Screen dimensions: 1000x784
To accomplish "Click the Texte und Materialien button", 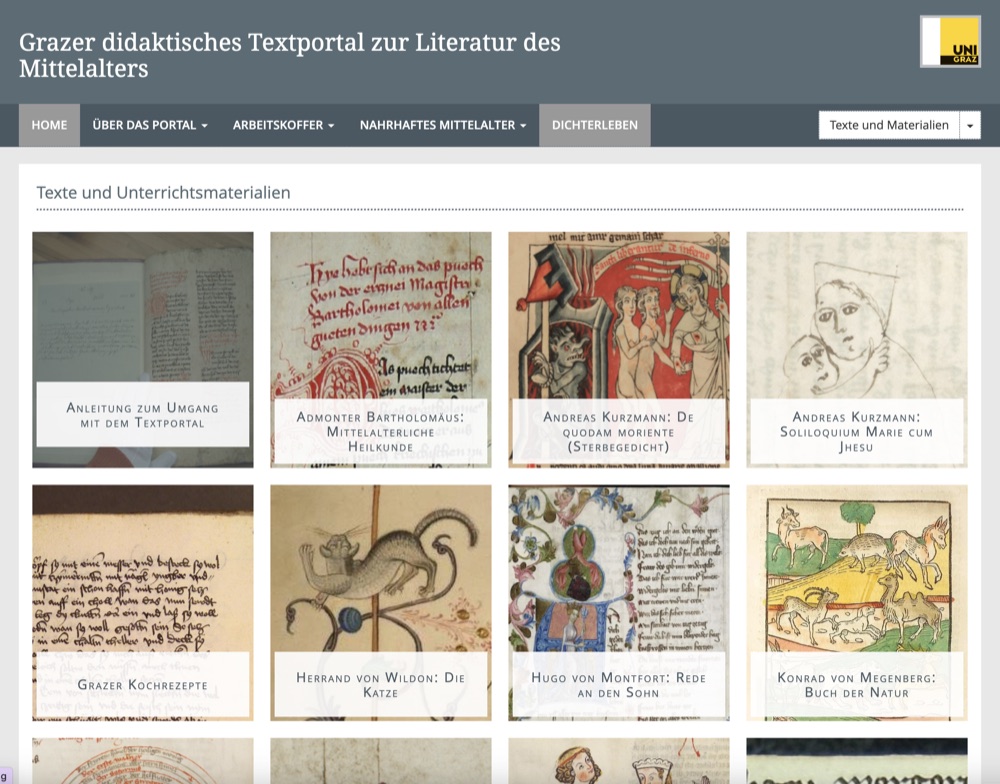I will [x=889, y=125].
